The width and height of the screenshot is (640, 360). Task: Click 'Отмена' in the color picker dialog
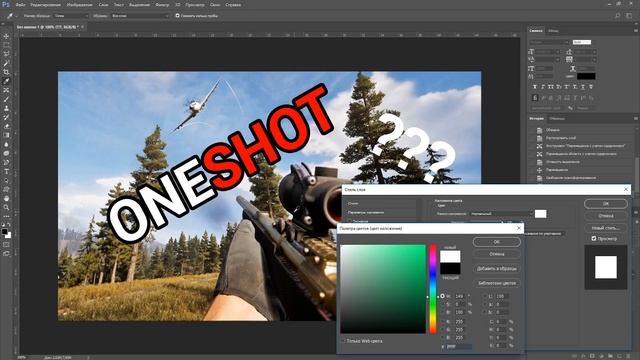497,254
